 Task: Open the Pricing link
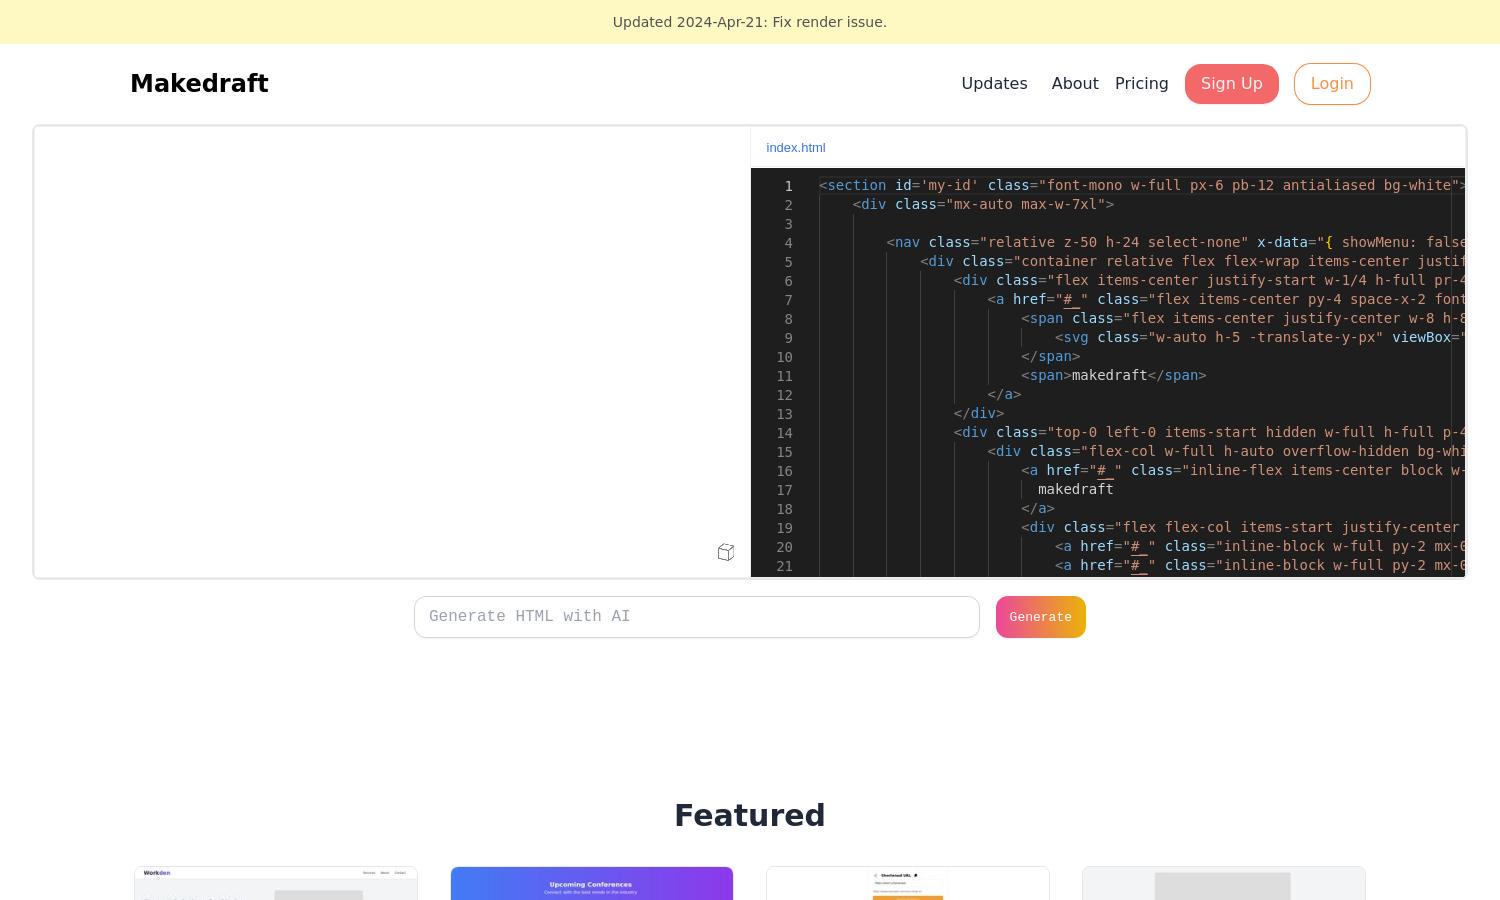click(x=1141, y=84)
